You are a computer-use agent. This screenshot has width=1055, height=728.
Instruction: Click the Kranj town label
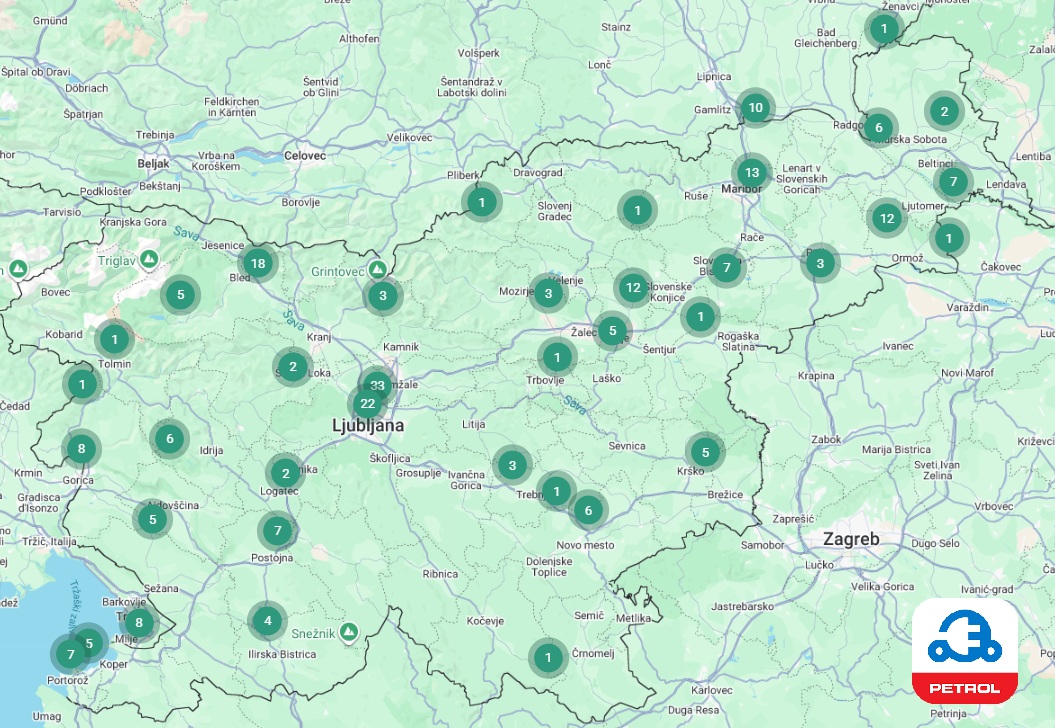pos(319,336)
